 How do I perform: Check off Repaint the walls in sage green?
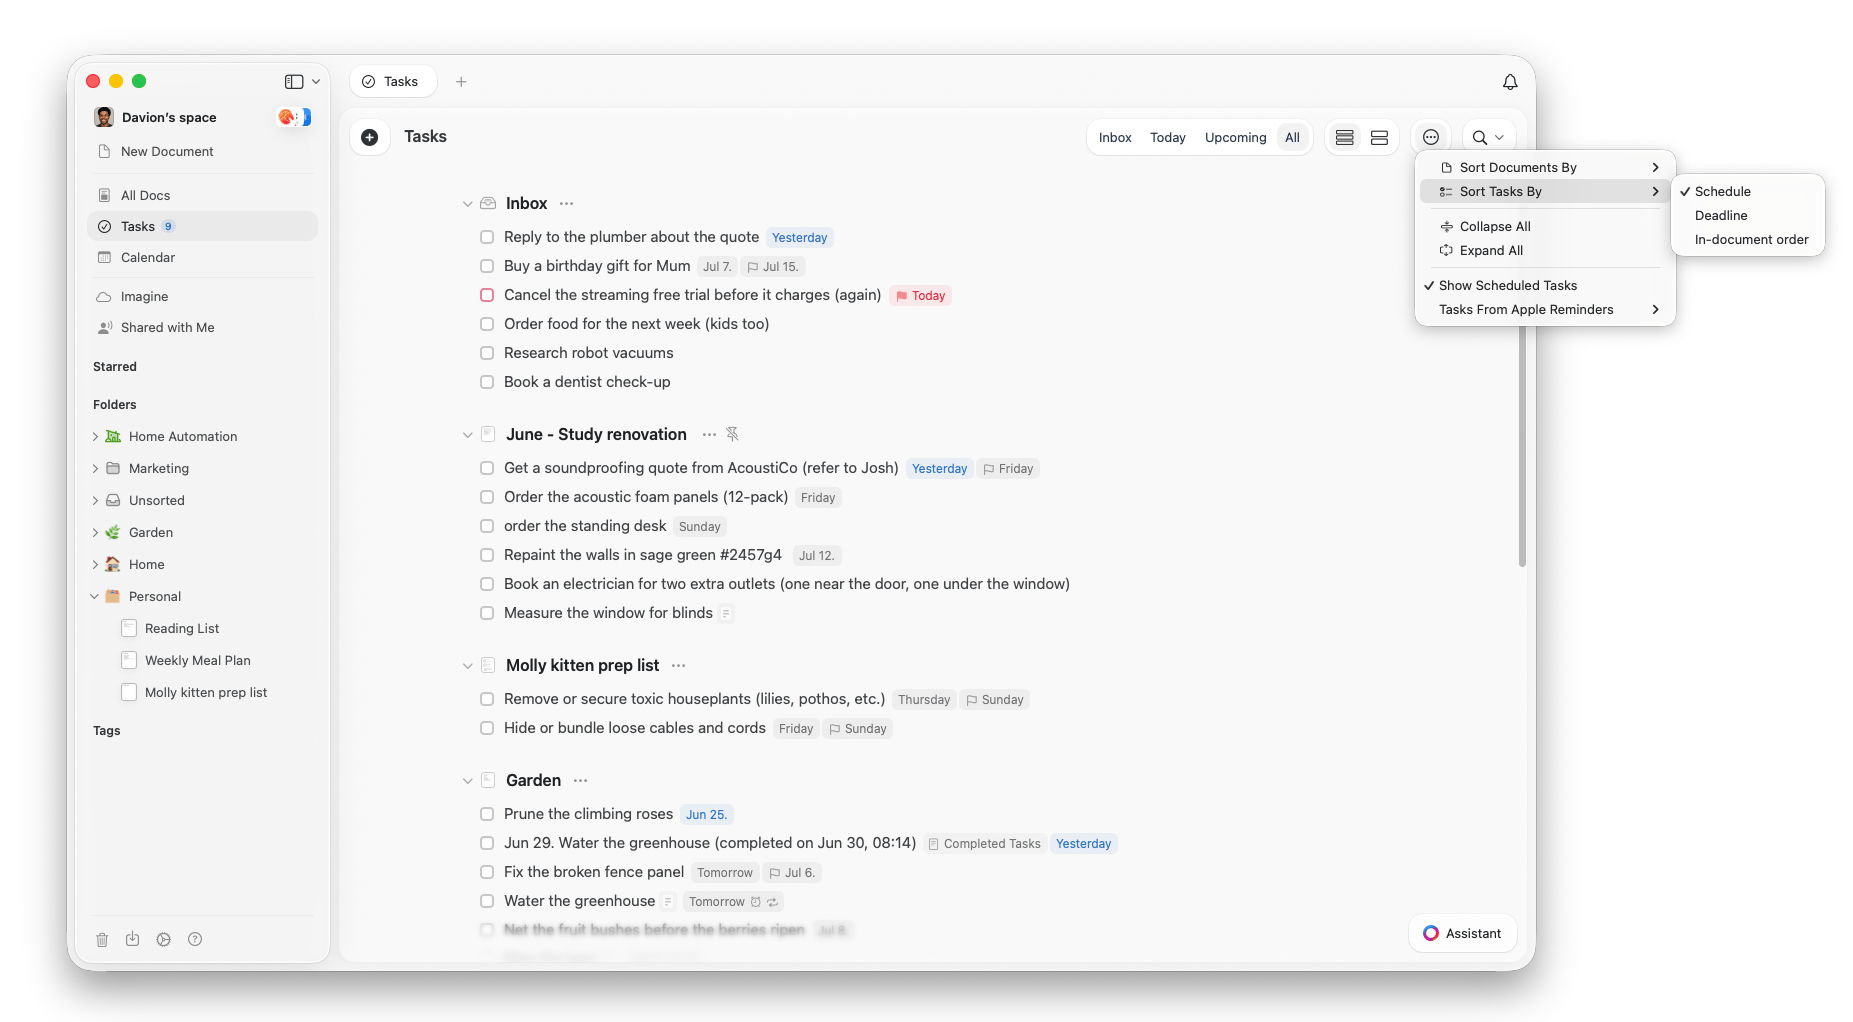[487, 555]
